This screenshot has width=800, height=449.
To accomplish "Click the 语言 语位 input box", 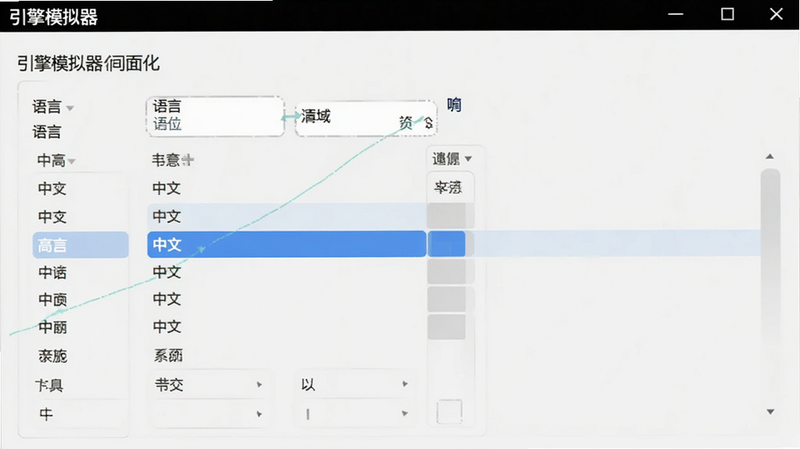I will (x=215, y=116).
